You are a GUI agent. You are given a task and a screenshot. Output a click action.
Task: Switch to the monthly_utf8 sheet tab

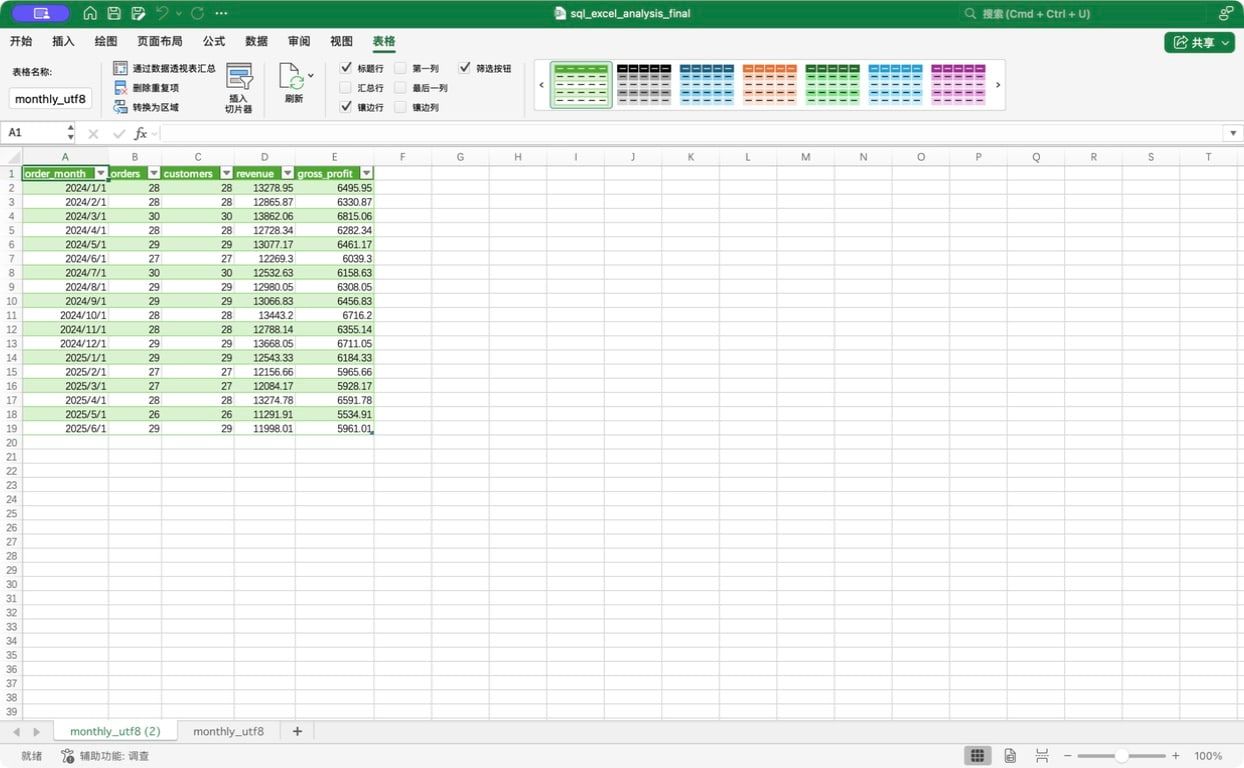click(228, 732)
